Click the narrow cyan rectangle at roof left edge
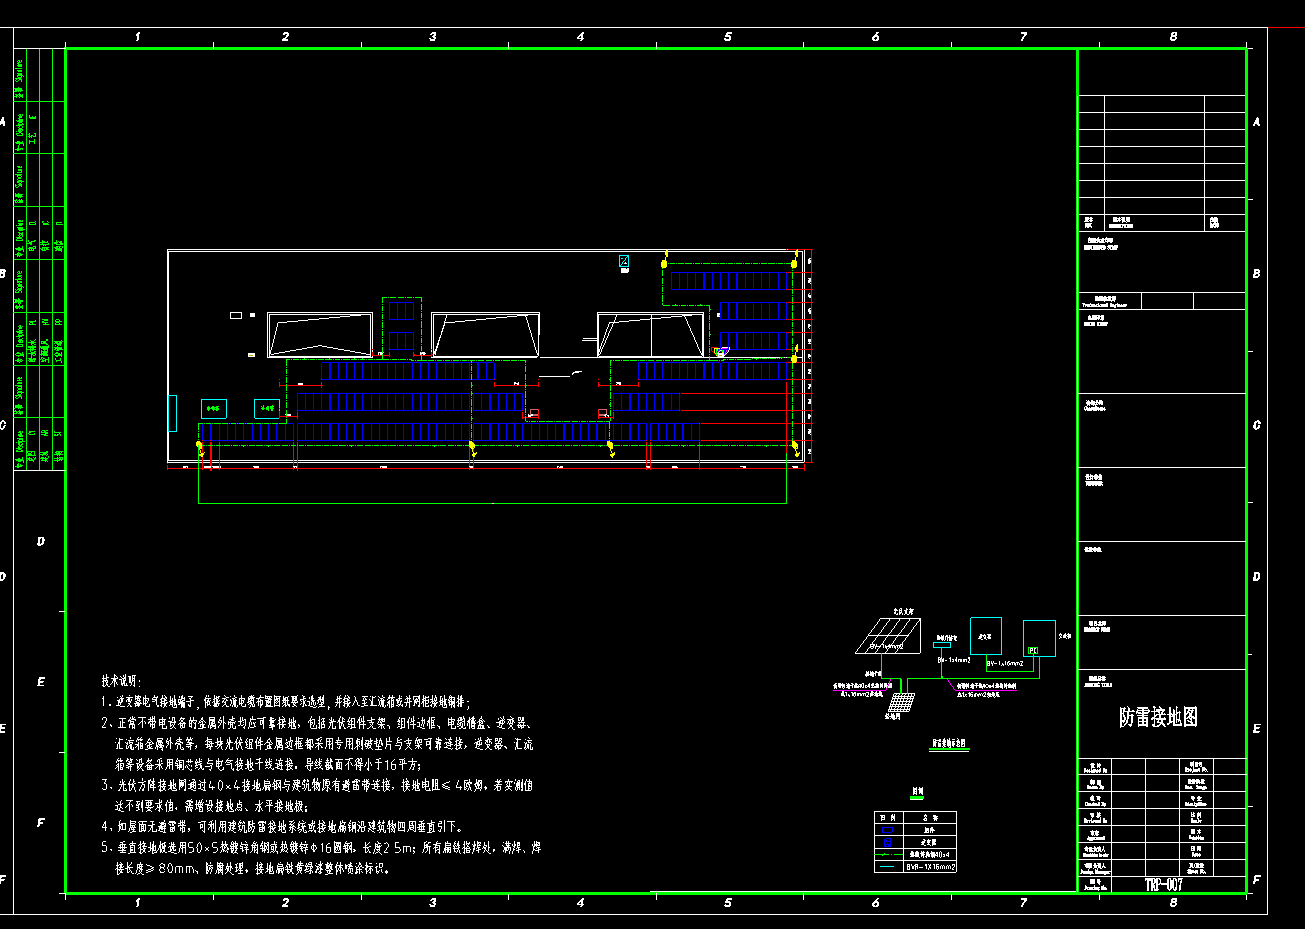This screenshot has height=929, width=1305. tap(172, 413)
